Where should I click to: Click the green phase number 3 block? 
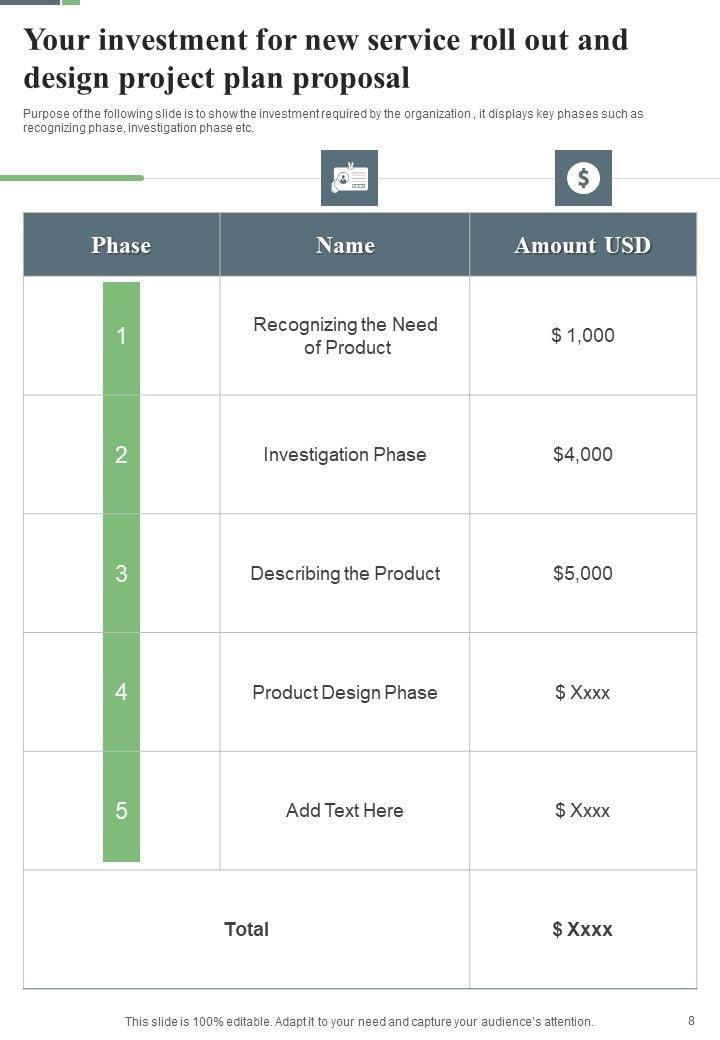click(121, 573)
